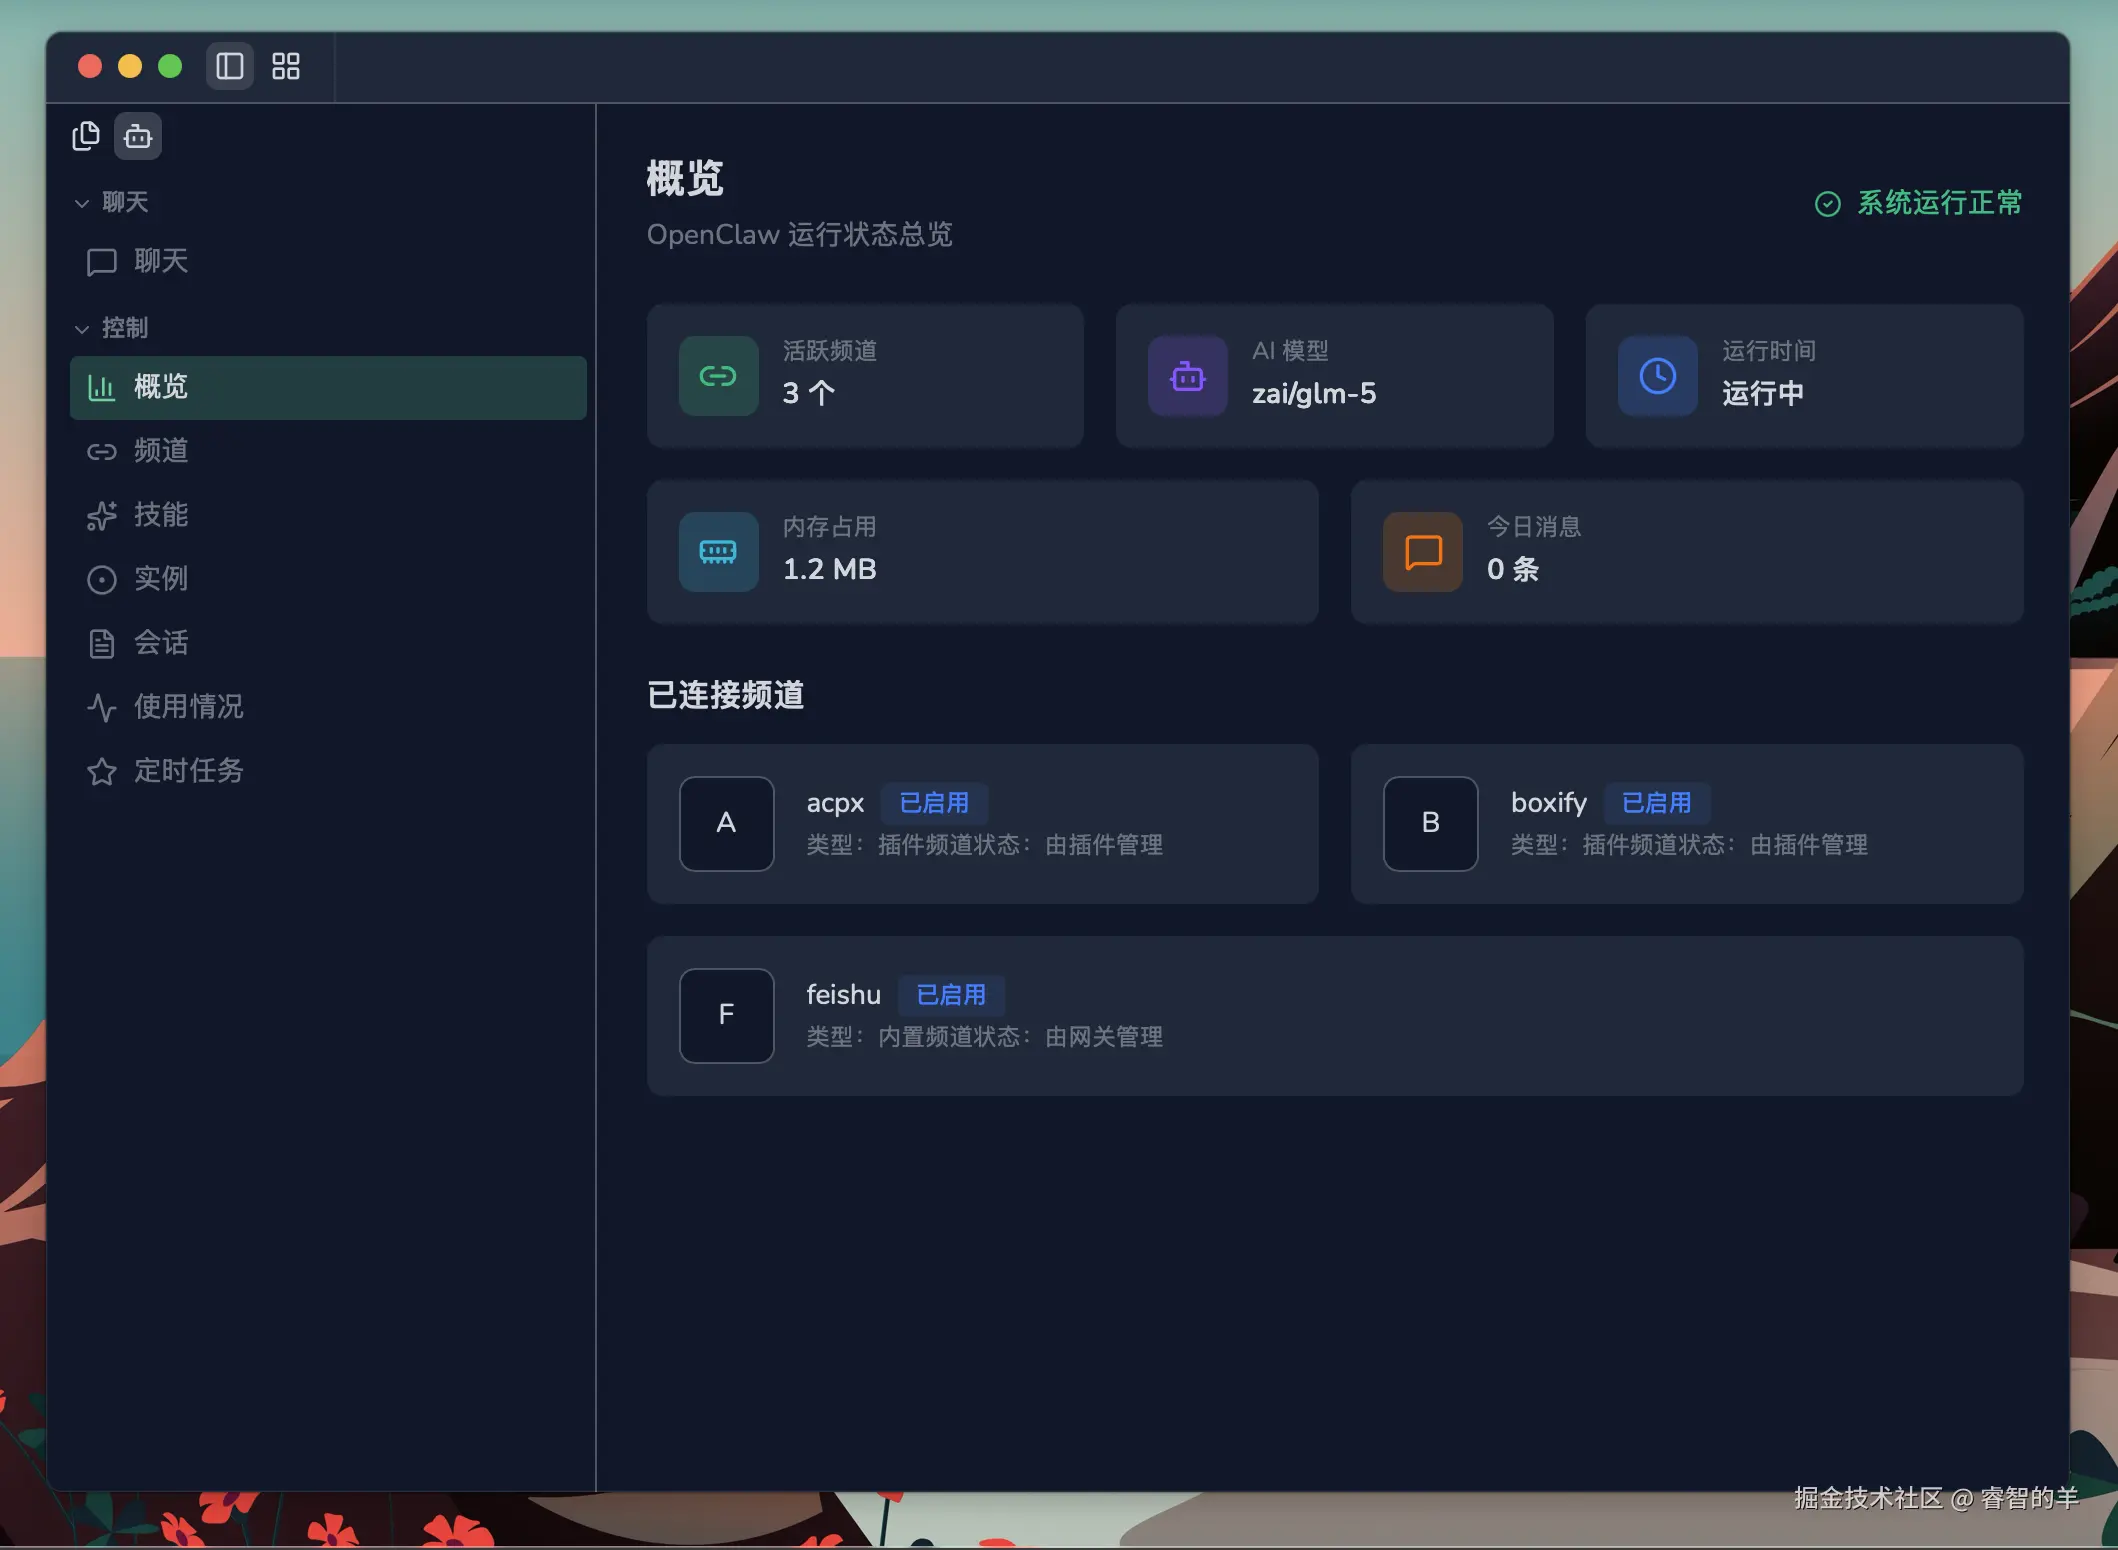Collapse the 控制 section chevron

click(82, 328)
